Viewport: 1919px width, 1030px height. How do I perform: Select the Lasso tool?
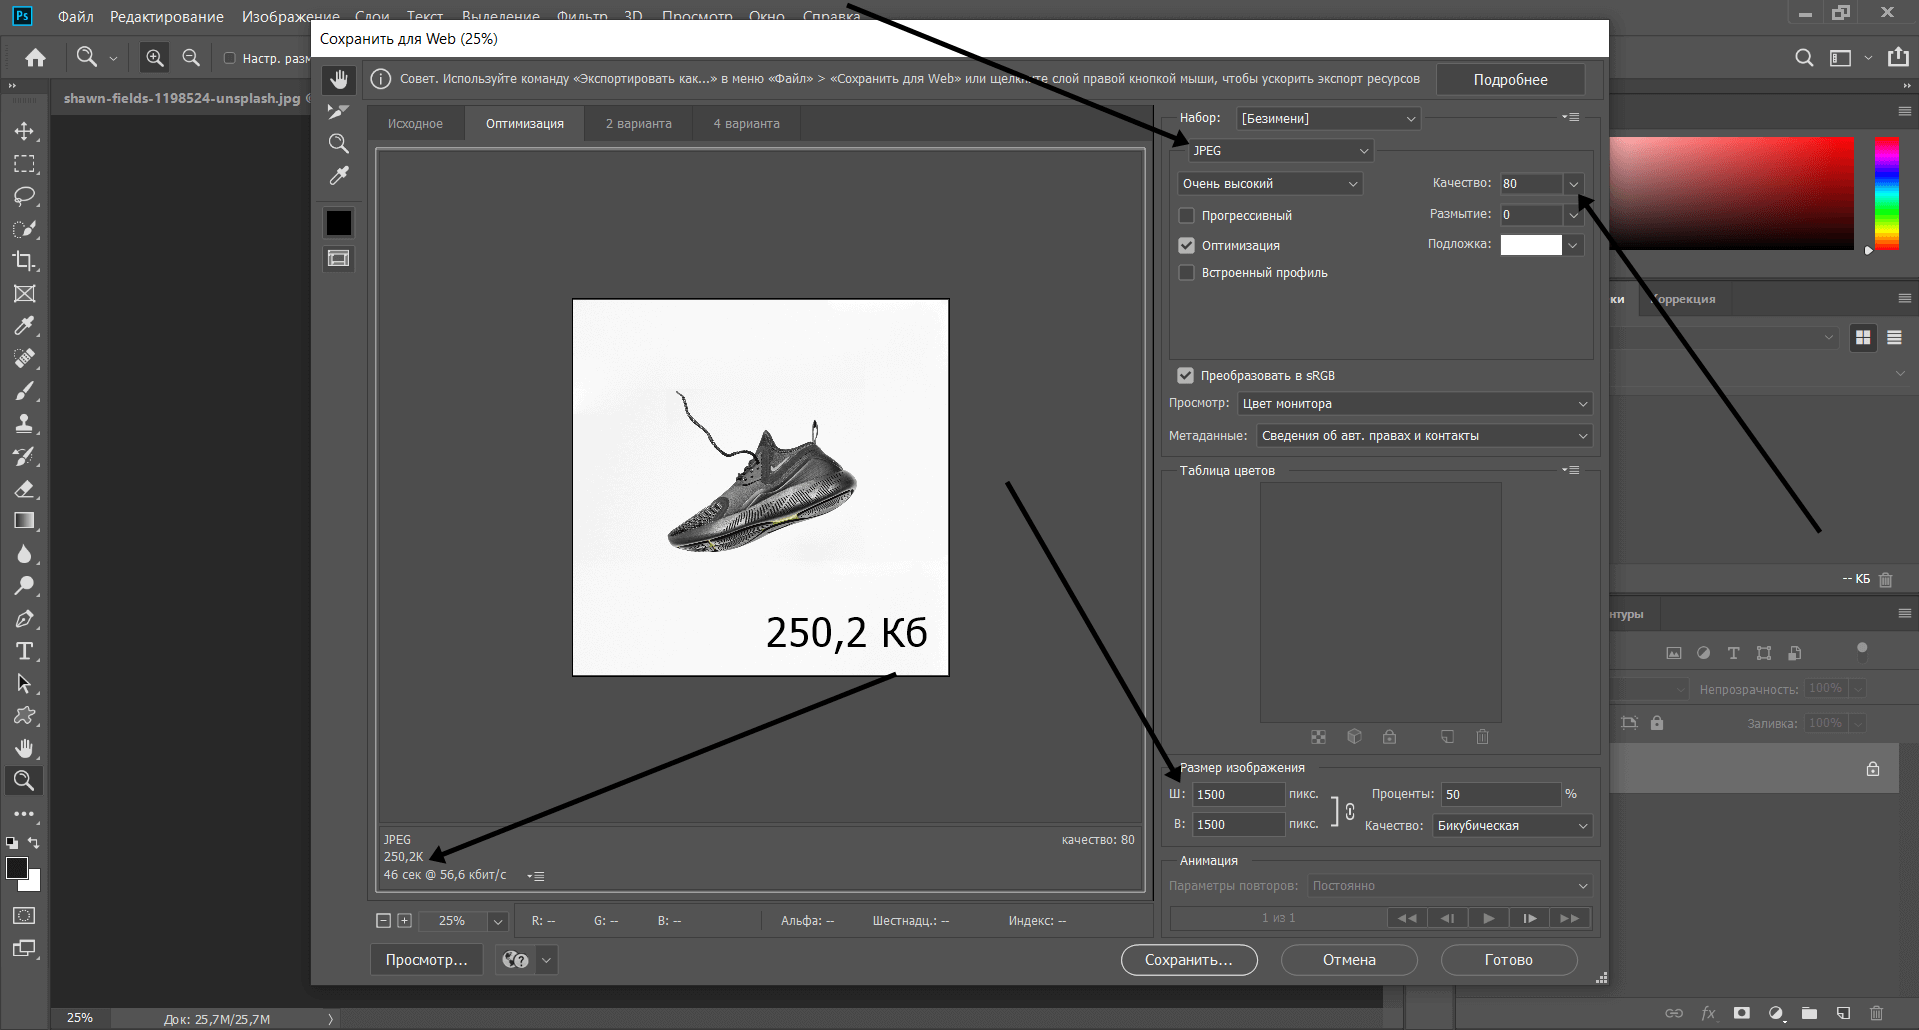pyautogui.click(x=25, y=196)
